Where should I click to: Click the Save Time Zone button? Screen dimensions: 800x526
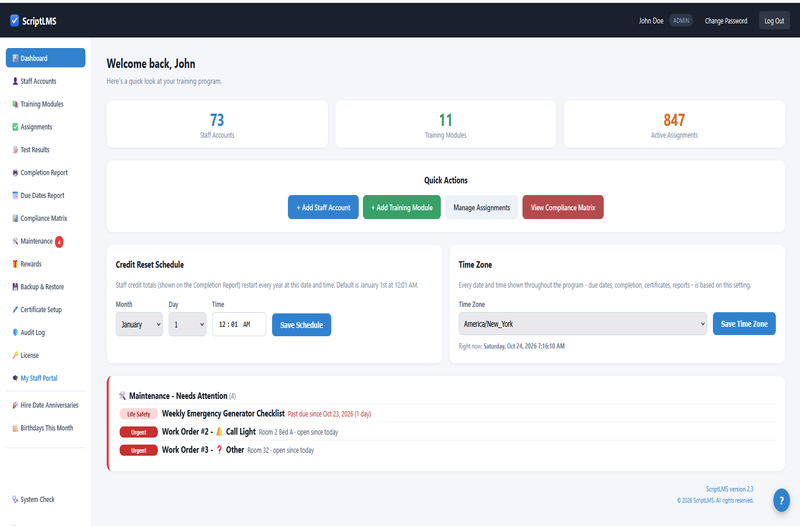[x=744, y=323]
